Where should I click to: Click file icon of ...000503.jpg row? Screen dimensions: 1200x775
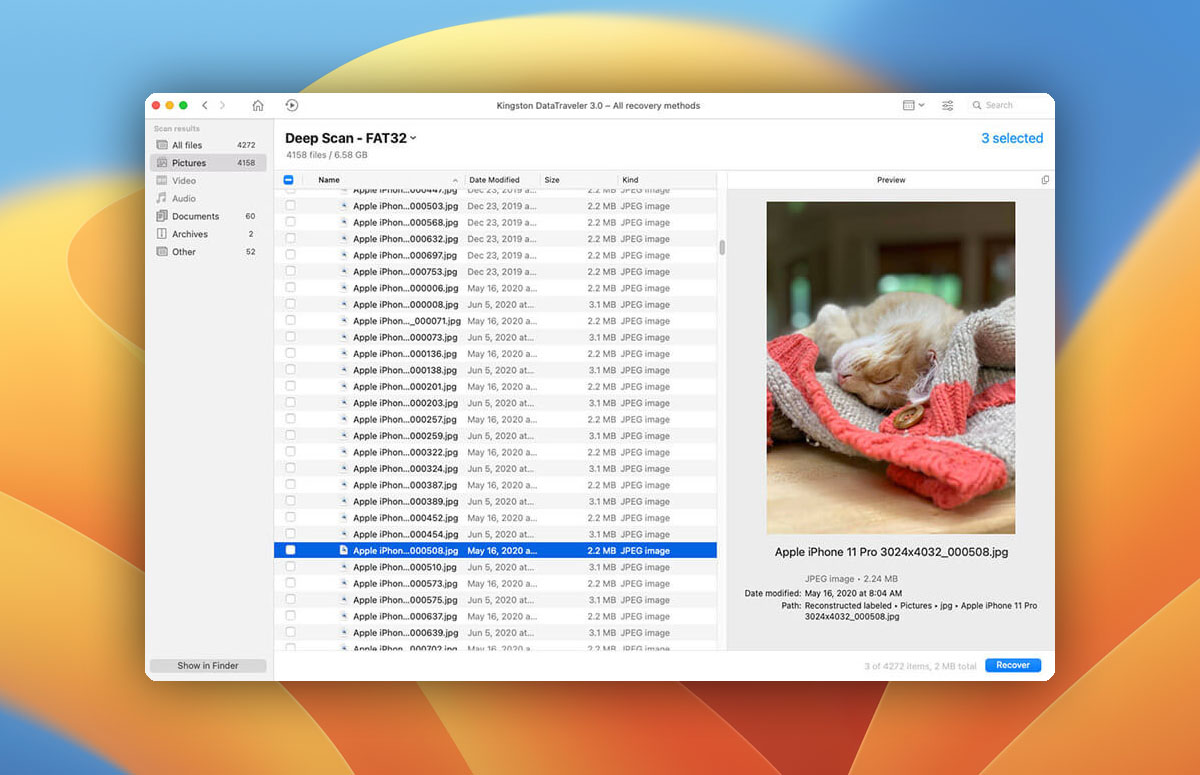tap(343, 206)
